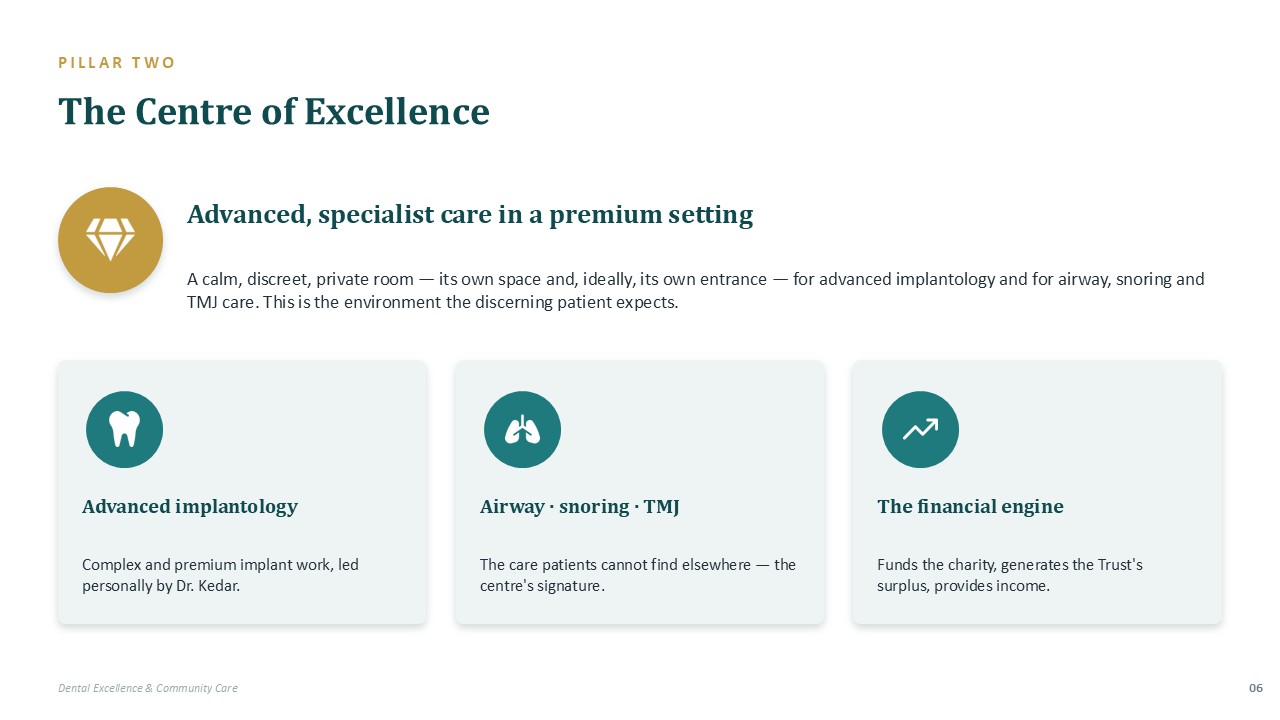
Task: Click text mentioning Dr. Kedar
Action: pos(220,575)
